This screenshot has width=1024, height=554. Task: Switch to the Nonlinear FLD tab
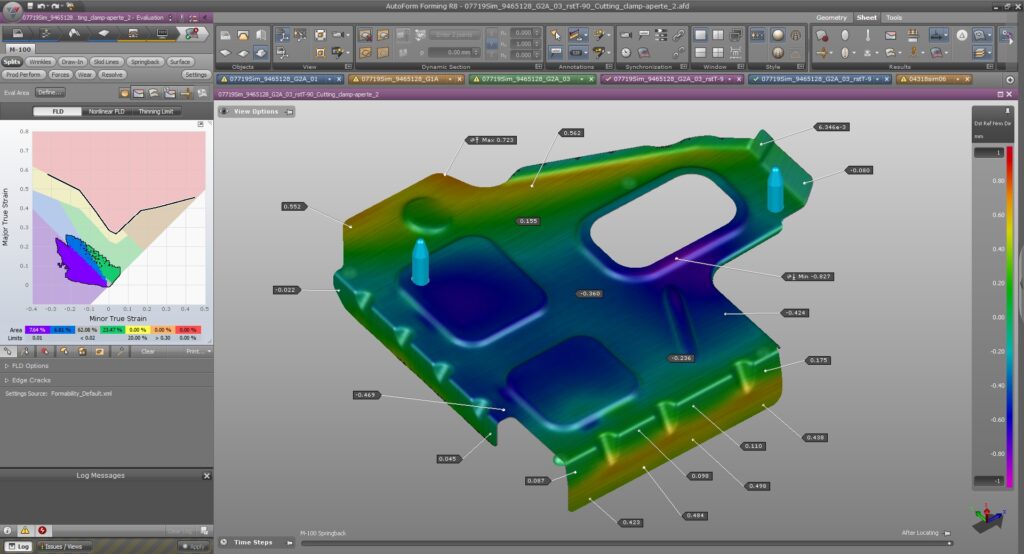106,112
